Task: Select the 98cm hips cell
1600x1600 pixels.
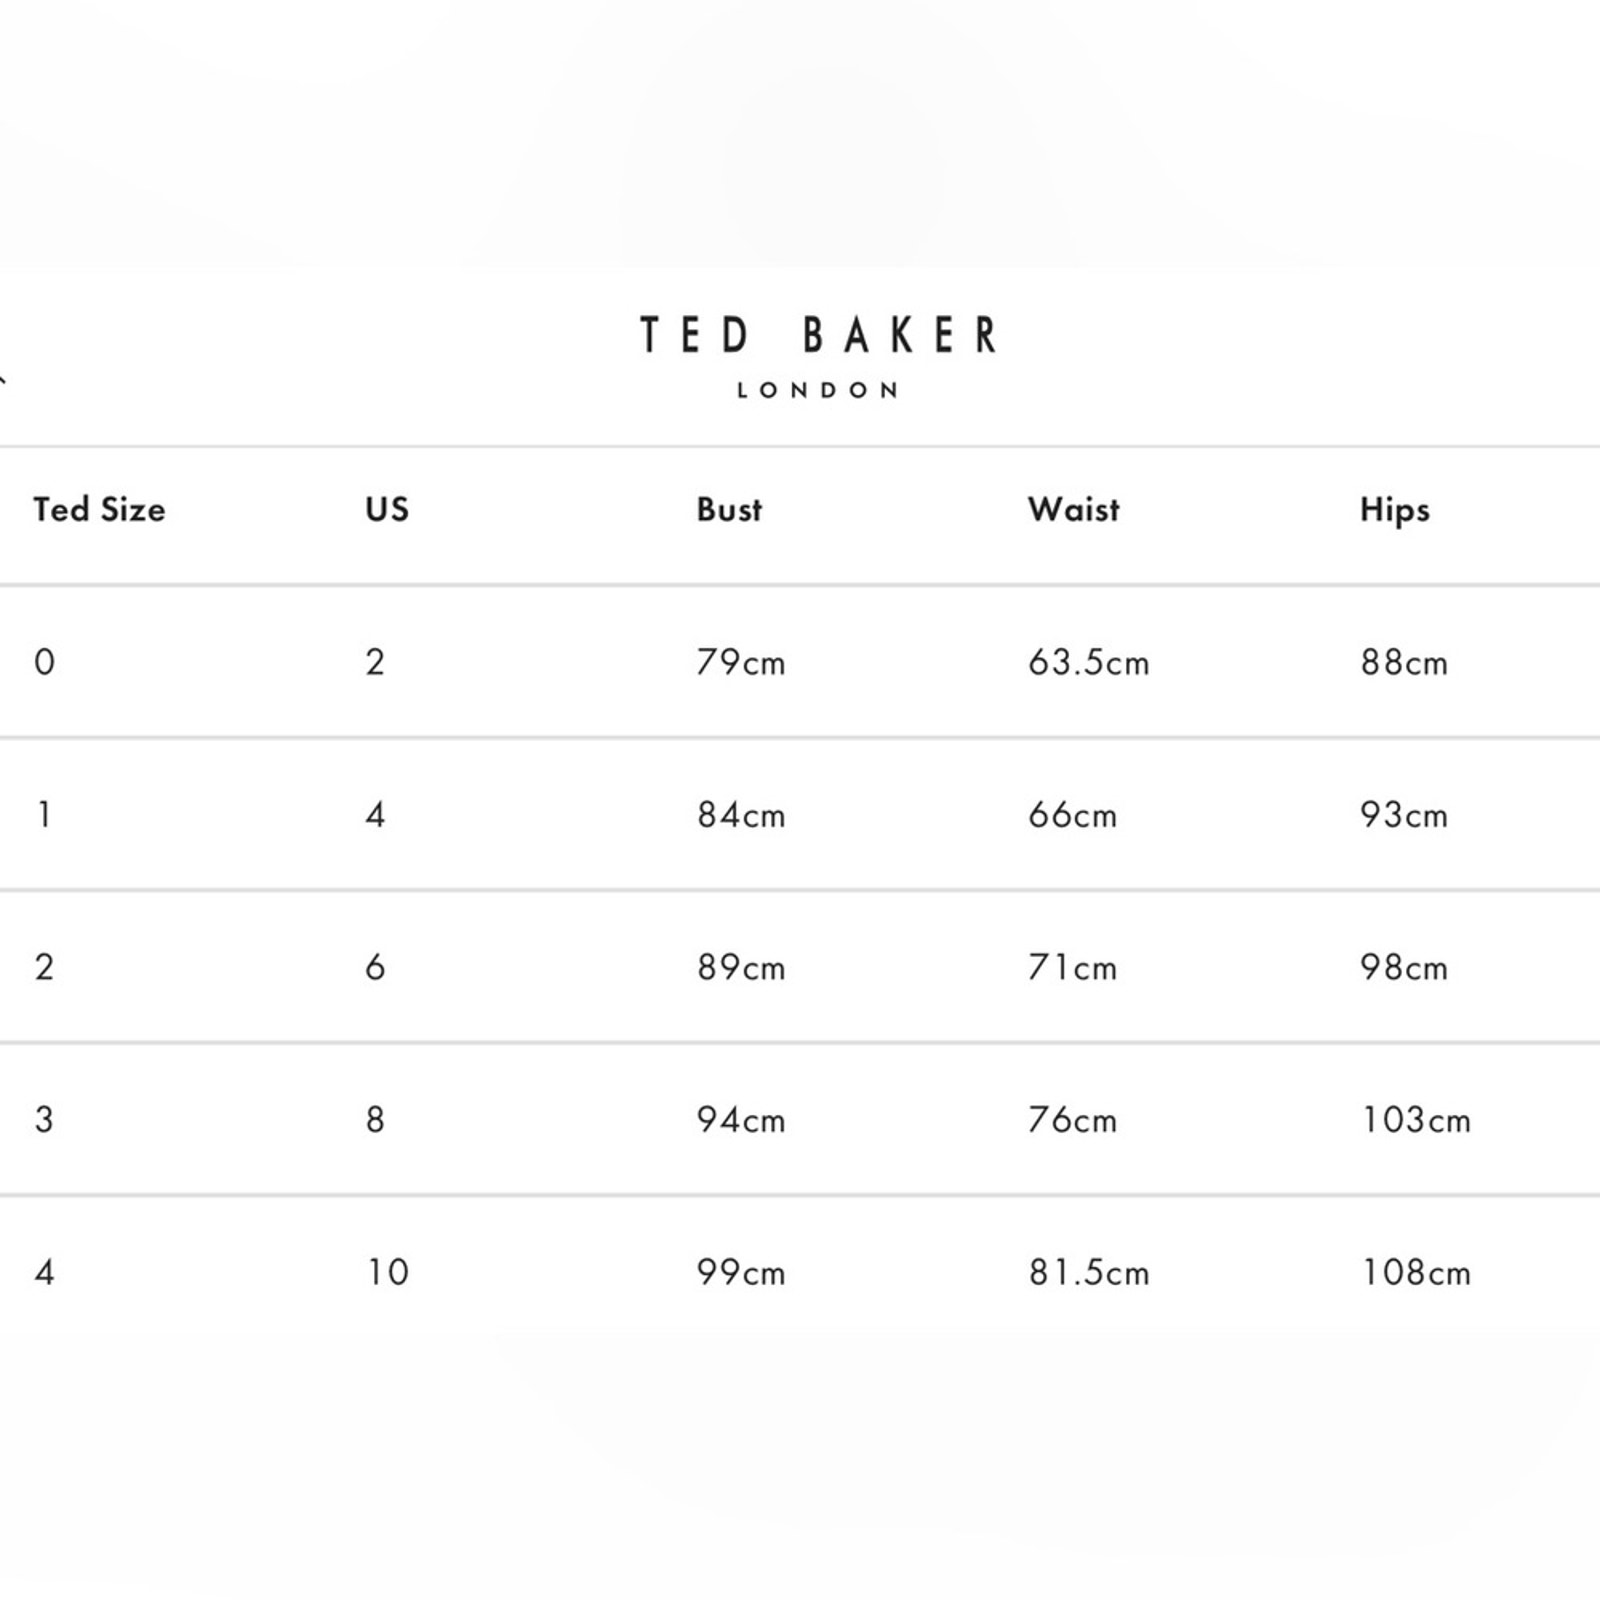Action: click(1404, 967)
